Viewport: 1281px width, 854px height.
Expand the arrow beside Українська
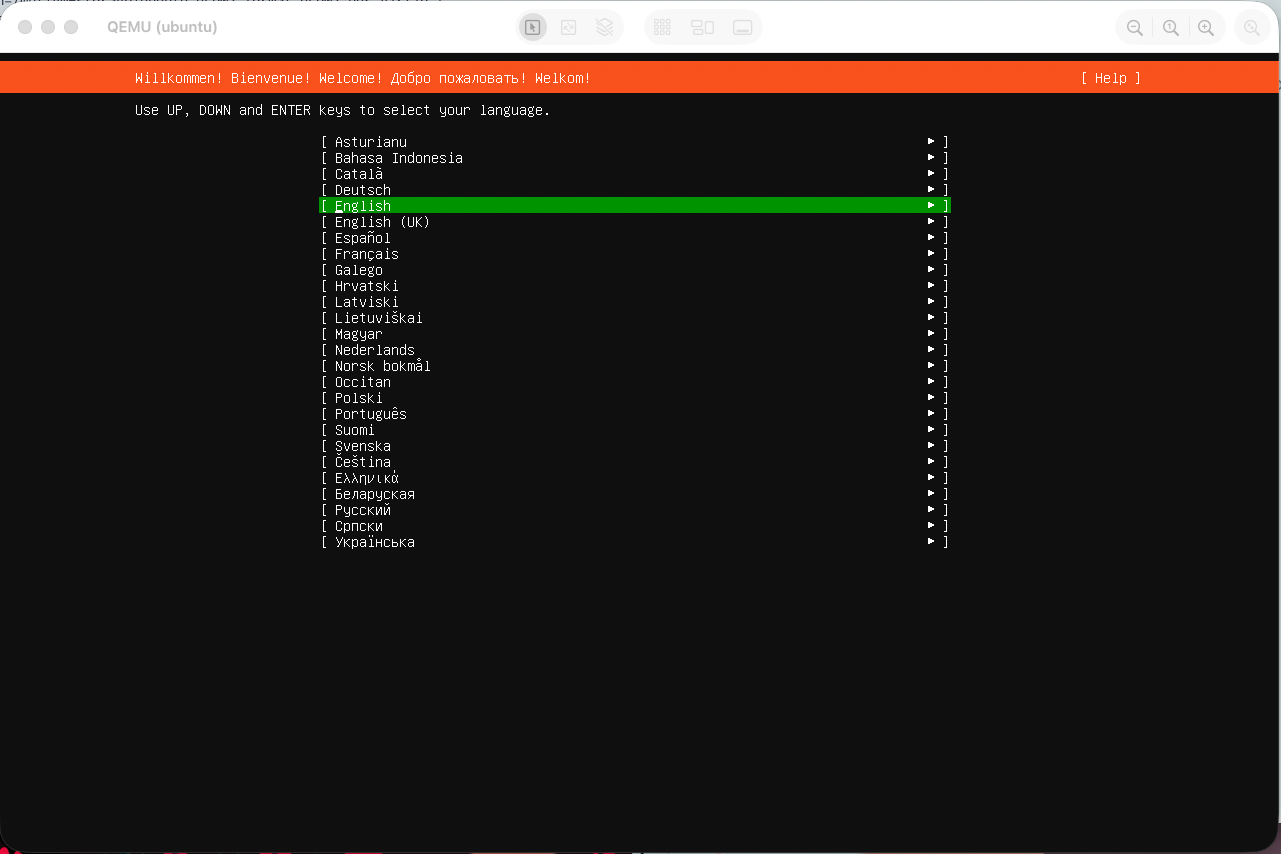pyautogui.click(x=931, y=542)
